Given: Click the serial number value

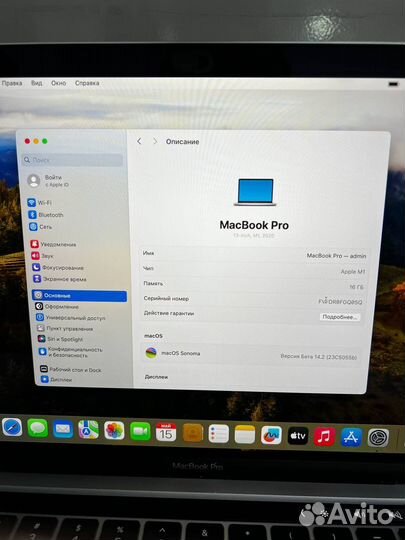Looking at the screenshot, I should [340, 302].
